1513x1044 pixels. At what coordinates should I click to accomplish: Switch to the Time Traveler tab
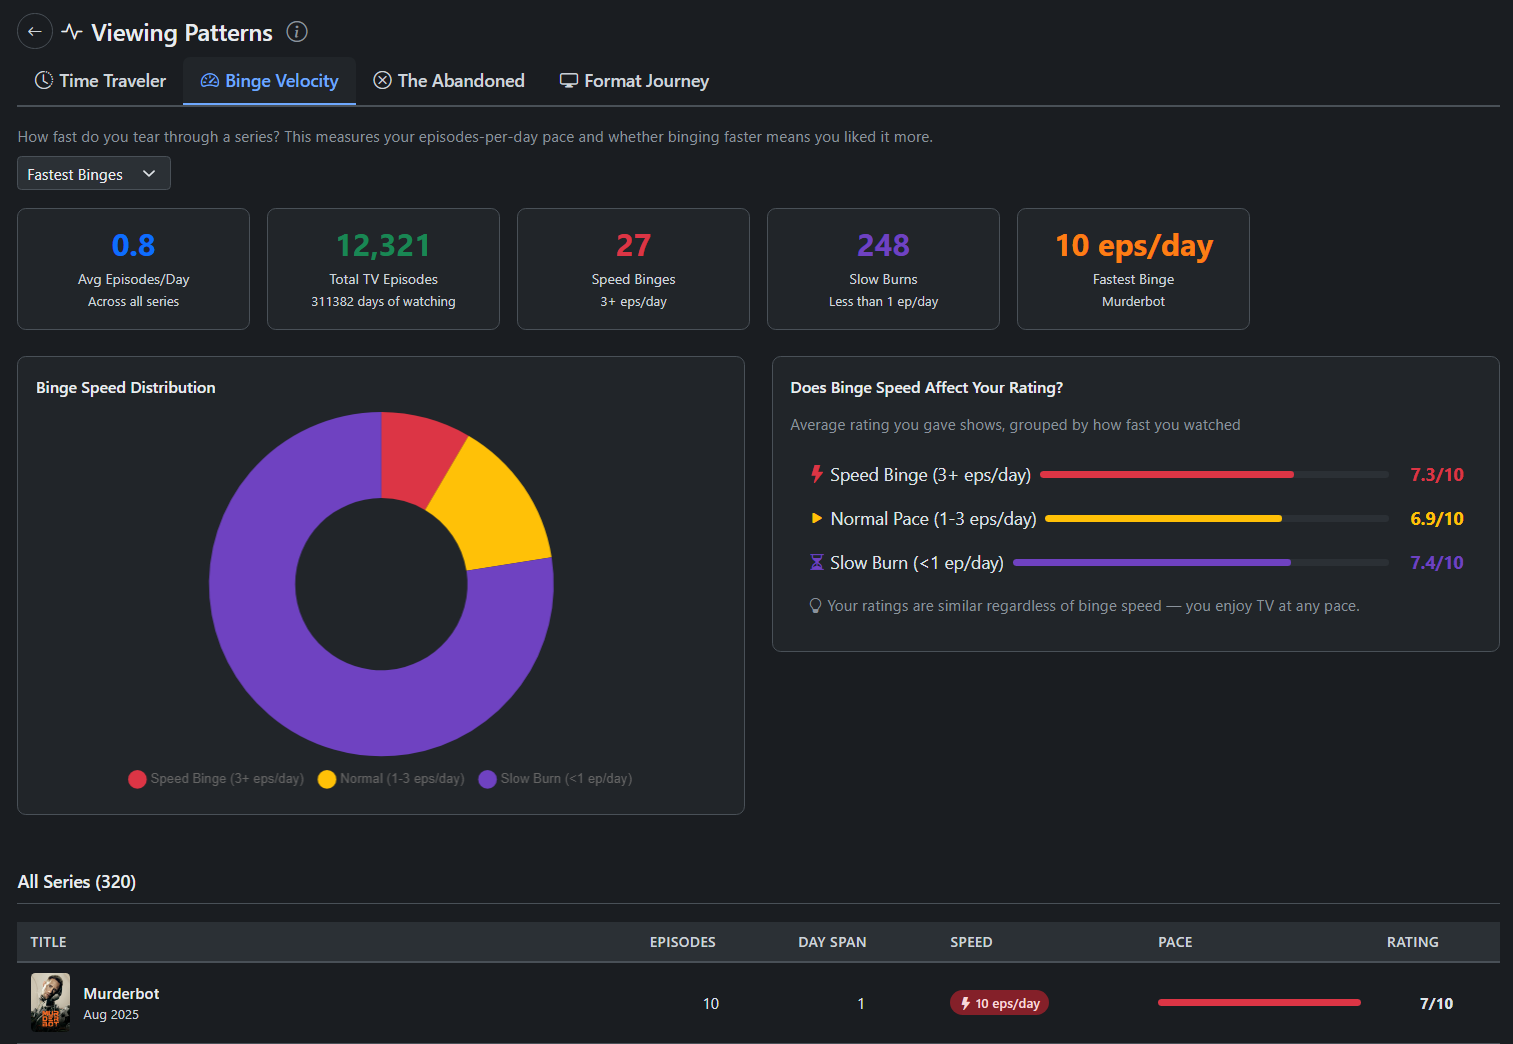tap(100, 81)
